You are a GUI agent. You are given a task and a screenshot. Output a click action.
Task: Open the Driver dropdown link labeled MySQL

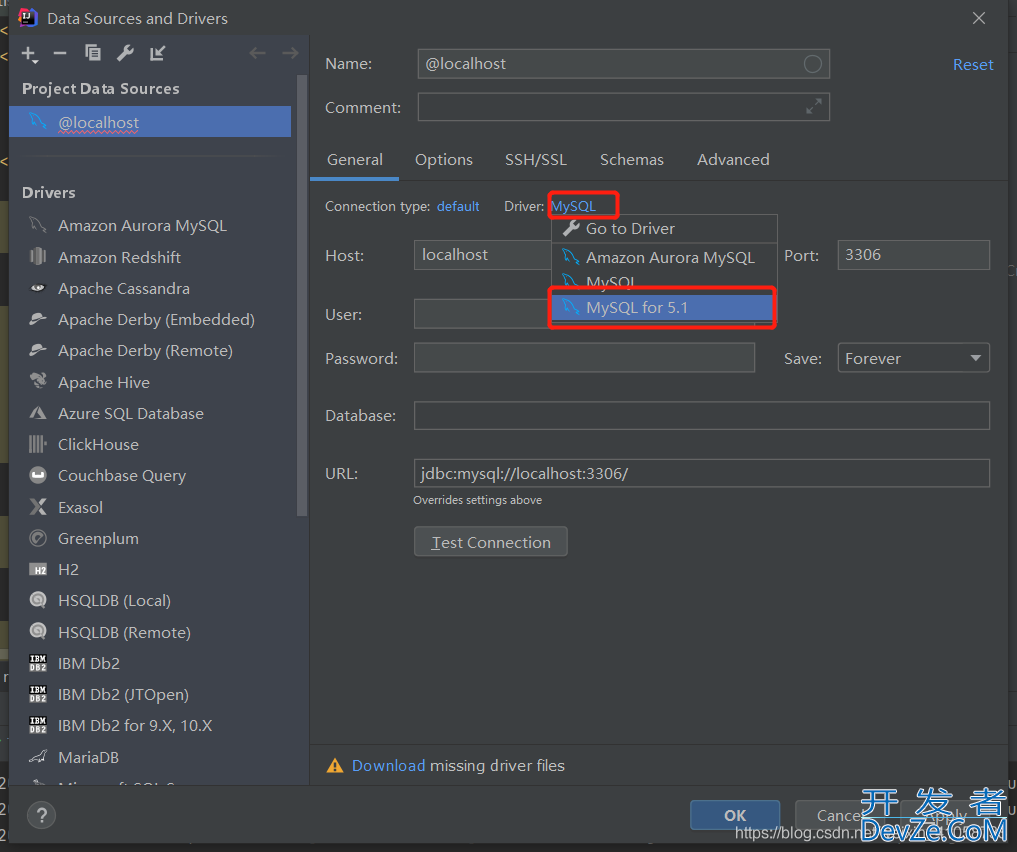573,206
